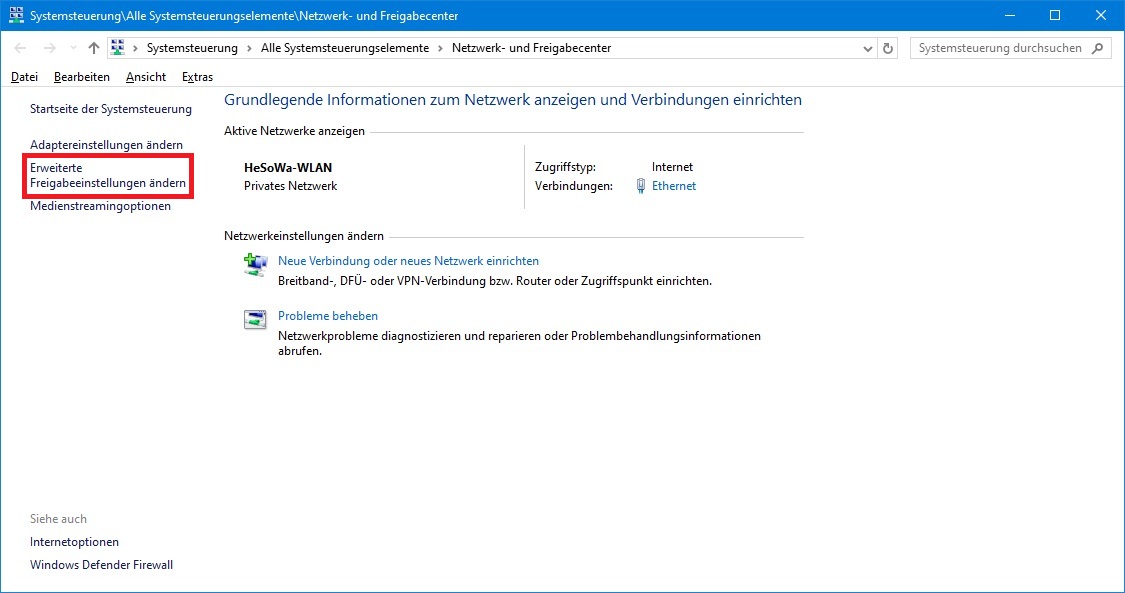Image resolution: width=1125 pixels, height=593 pixels.
Task: Open the recent locations dropdown arrow
Action: [73, 48]
